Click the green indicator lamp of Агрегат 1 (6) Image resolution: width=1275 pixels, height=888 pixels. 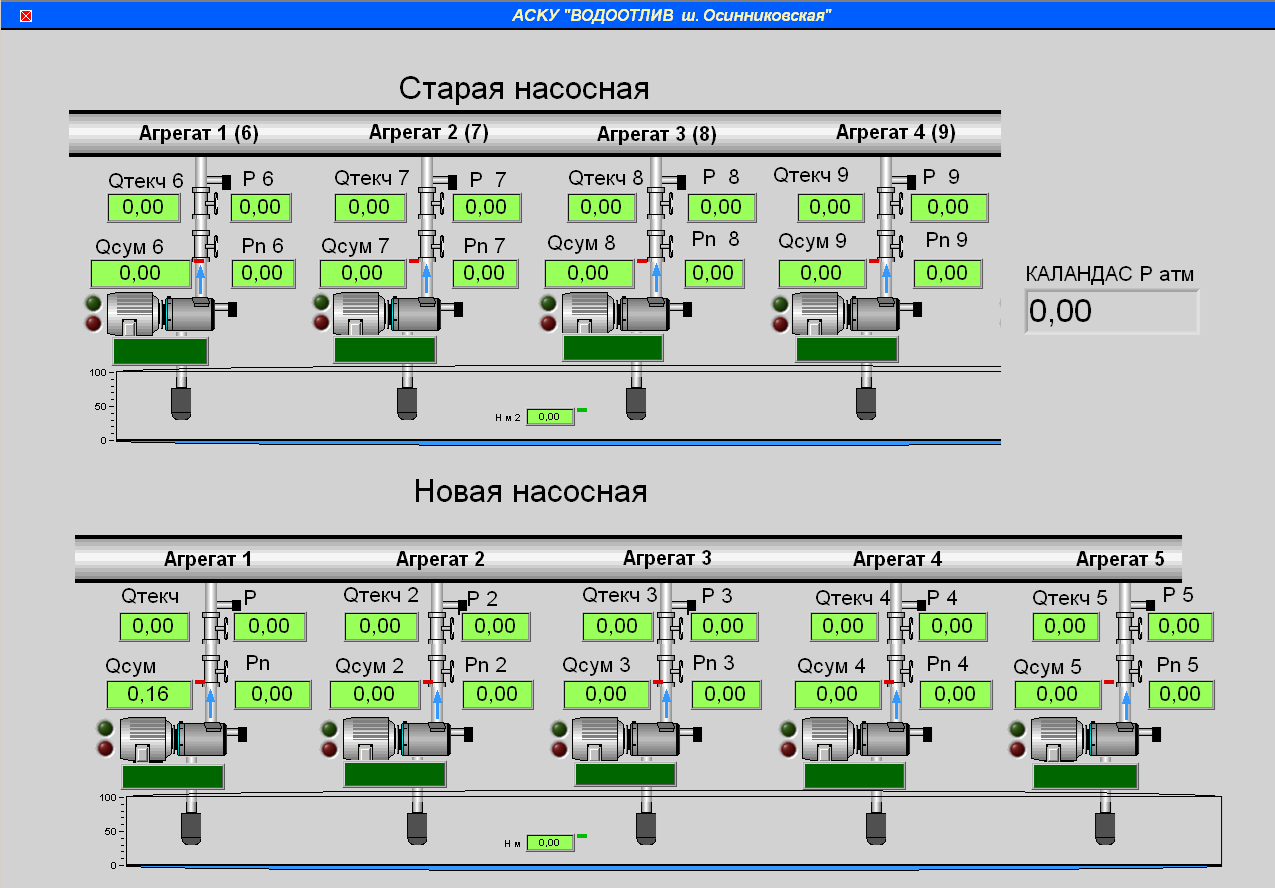94,303
